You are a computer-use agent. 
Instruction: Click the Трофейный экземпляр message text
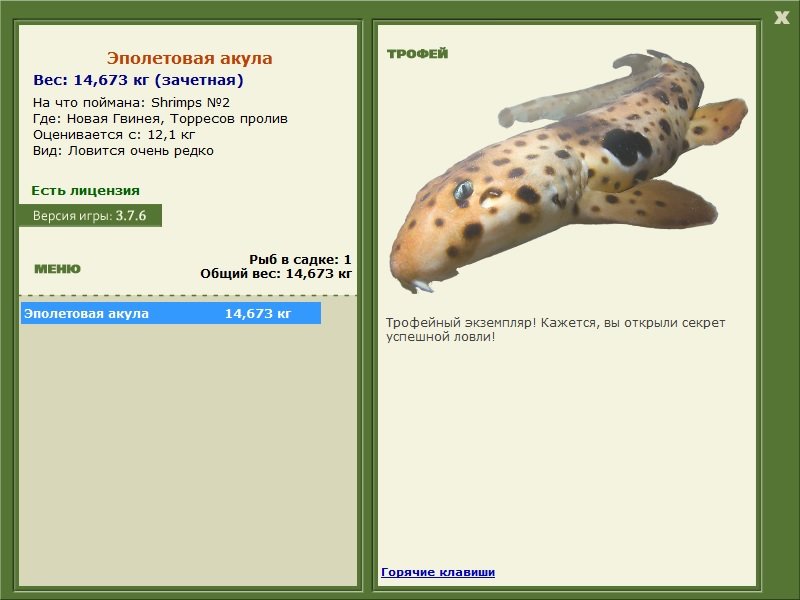tap(555, 330)
